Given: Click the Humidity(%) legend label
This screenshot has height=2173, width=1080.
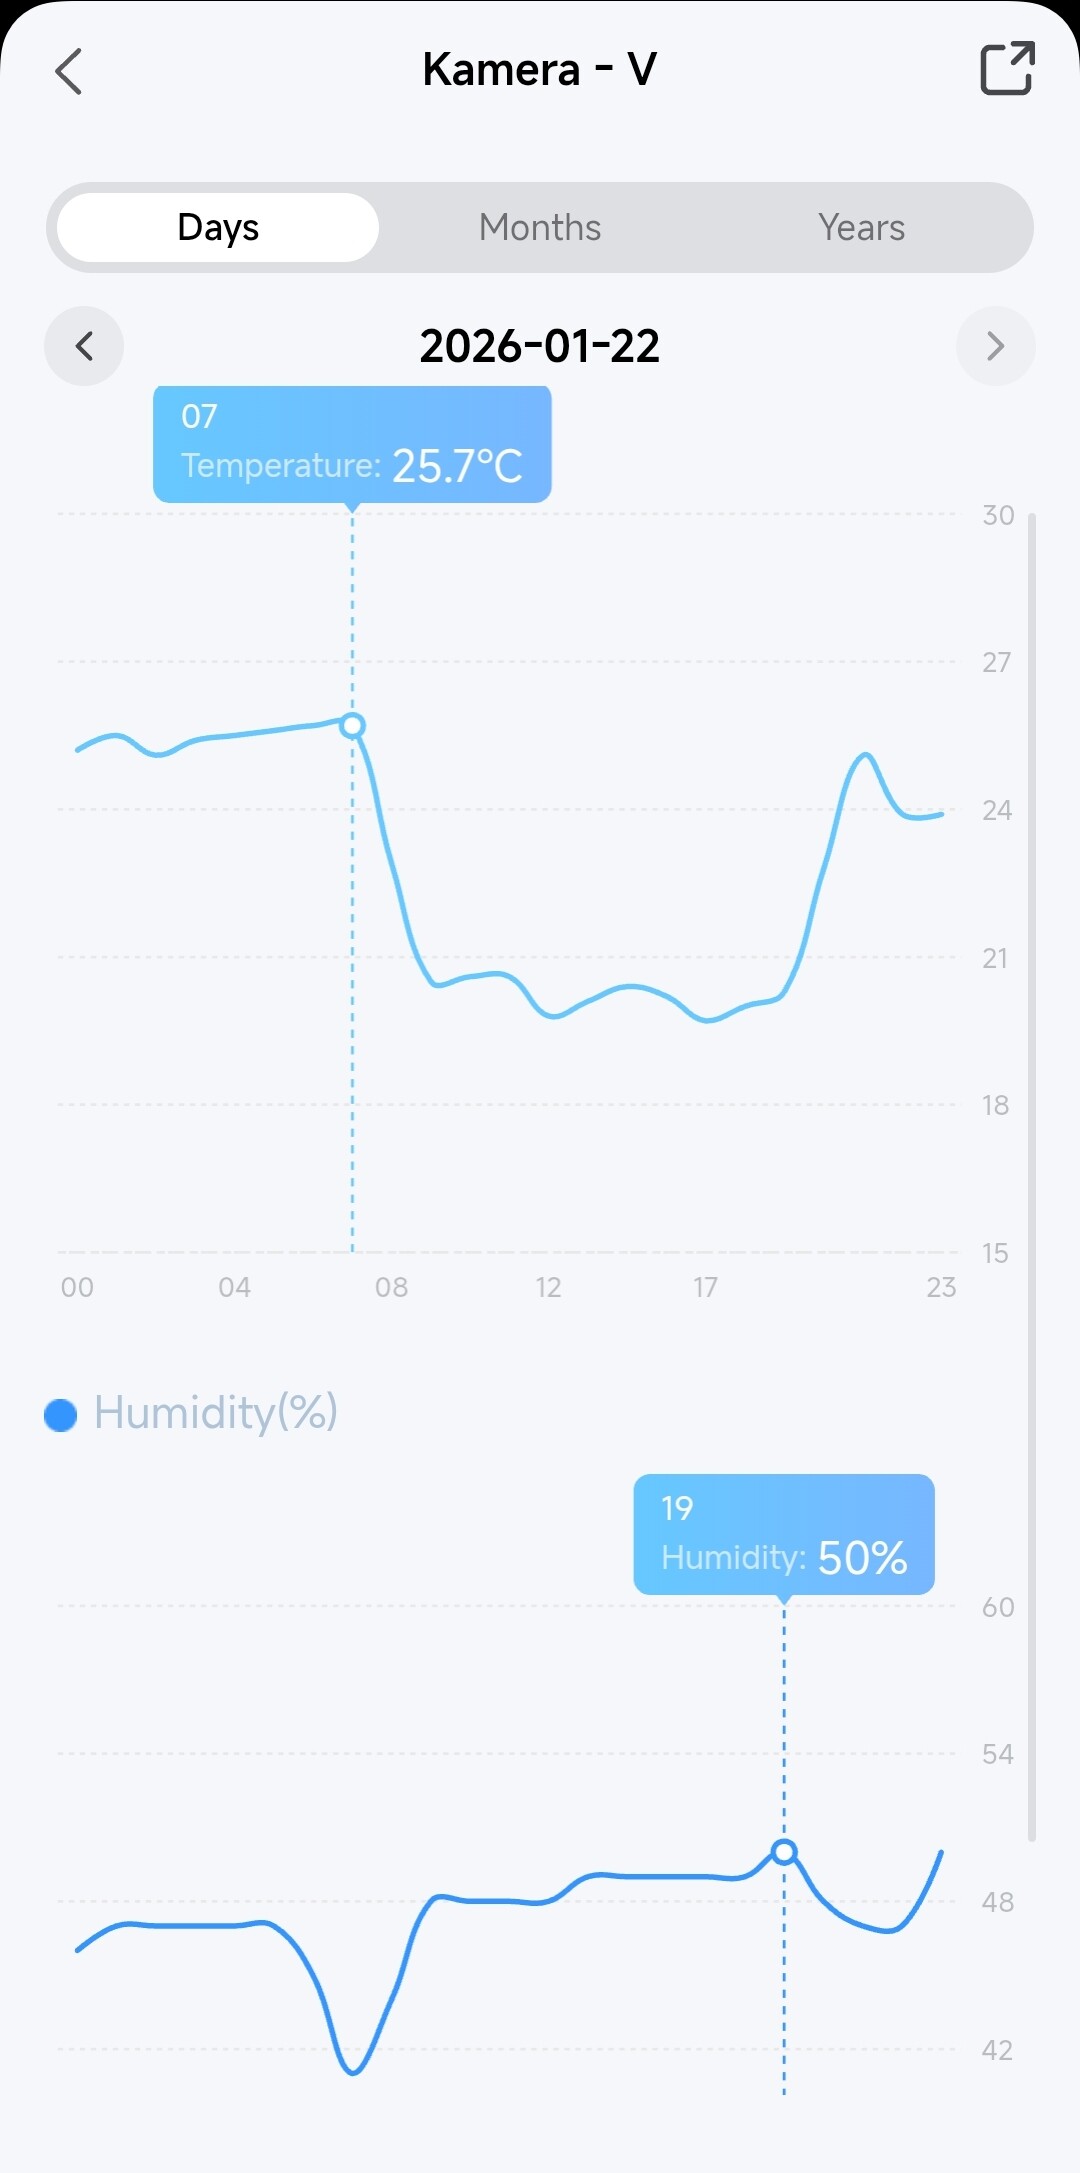Looking at the screenshot, I should (216, 1413).
